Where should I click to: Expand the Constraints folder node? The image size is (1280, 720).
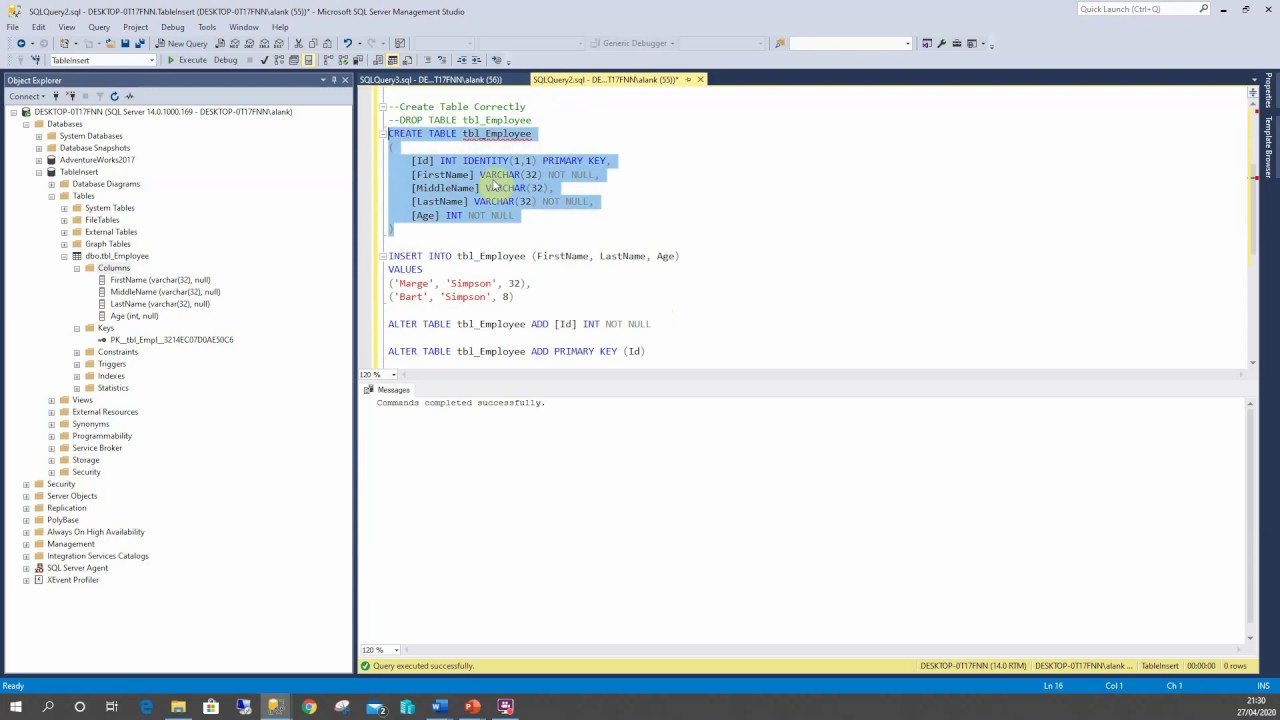click(x=77, y=352)
